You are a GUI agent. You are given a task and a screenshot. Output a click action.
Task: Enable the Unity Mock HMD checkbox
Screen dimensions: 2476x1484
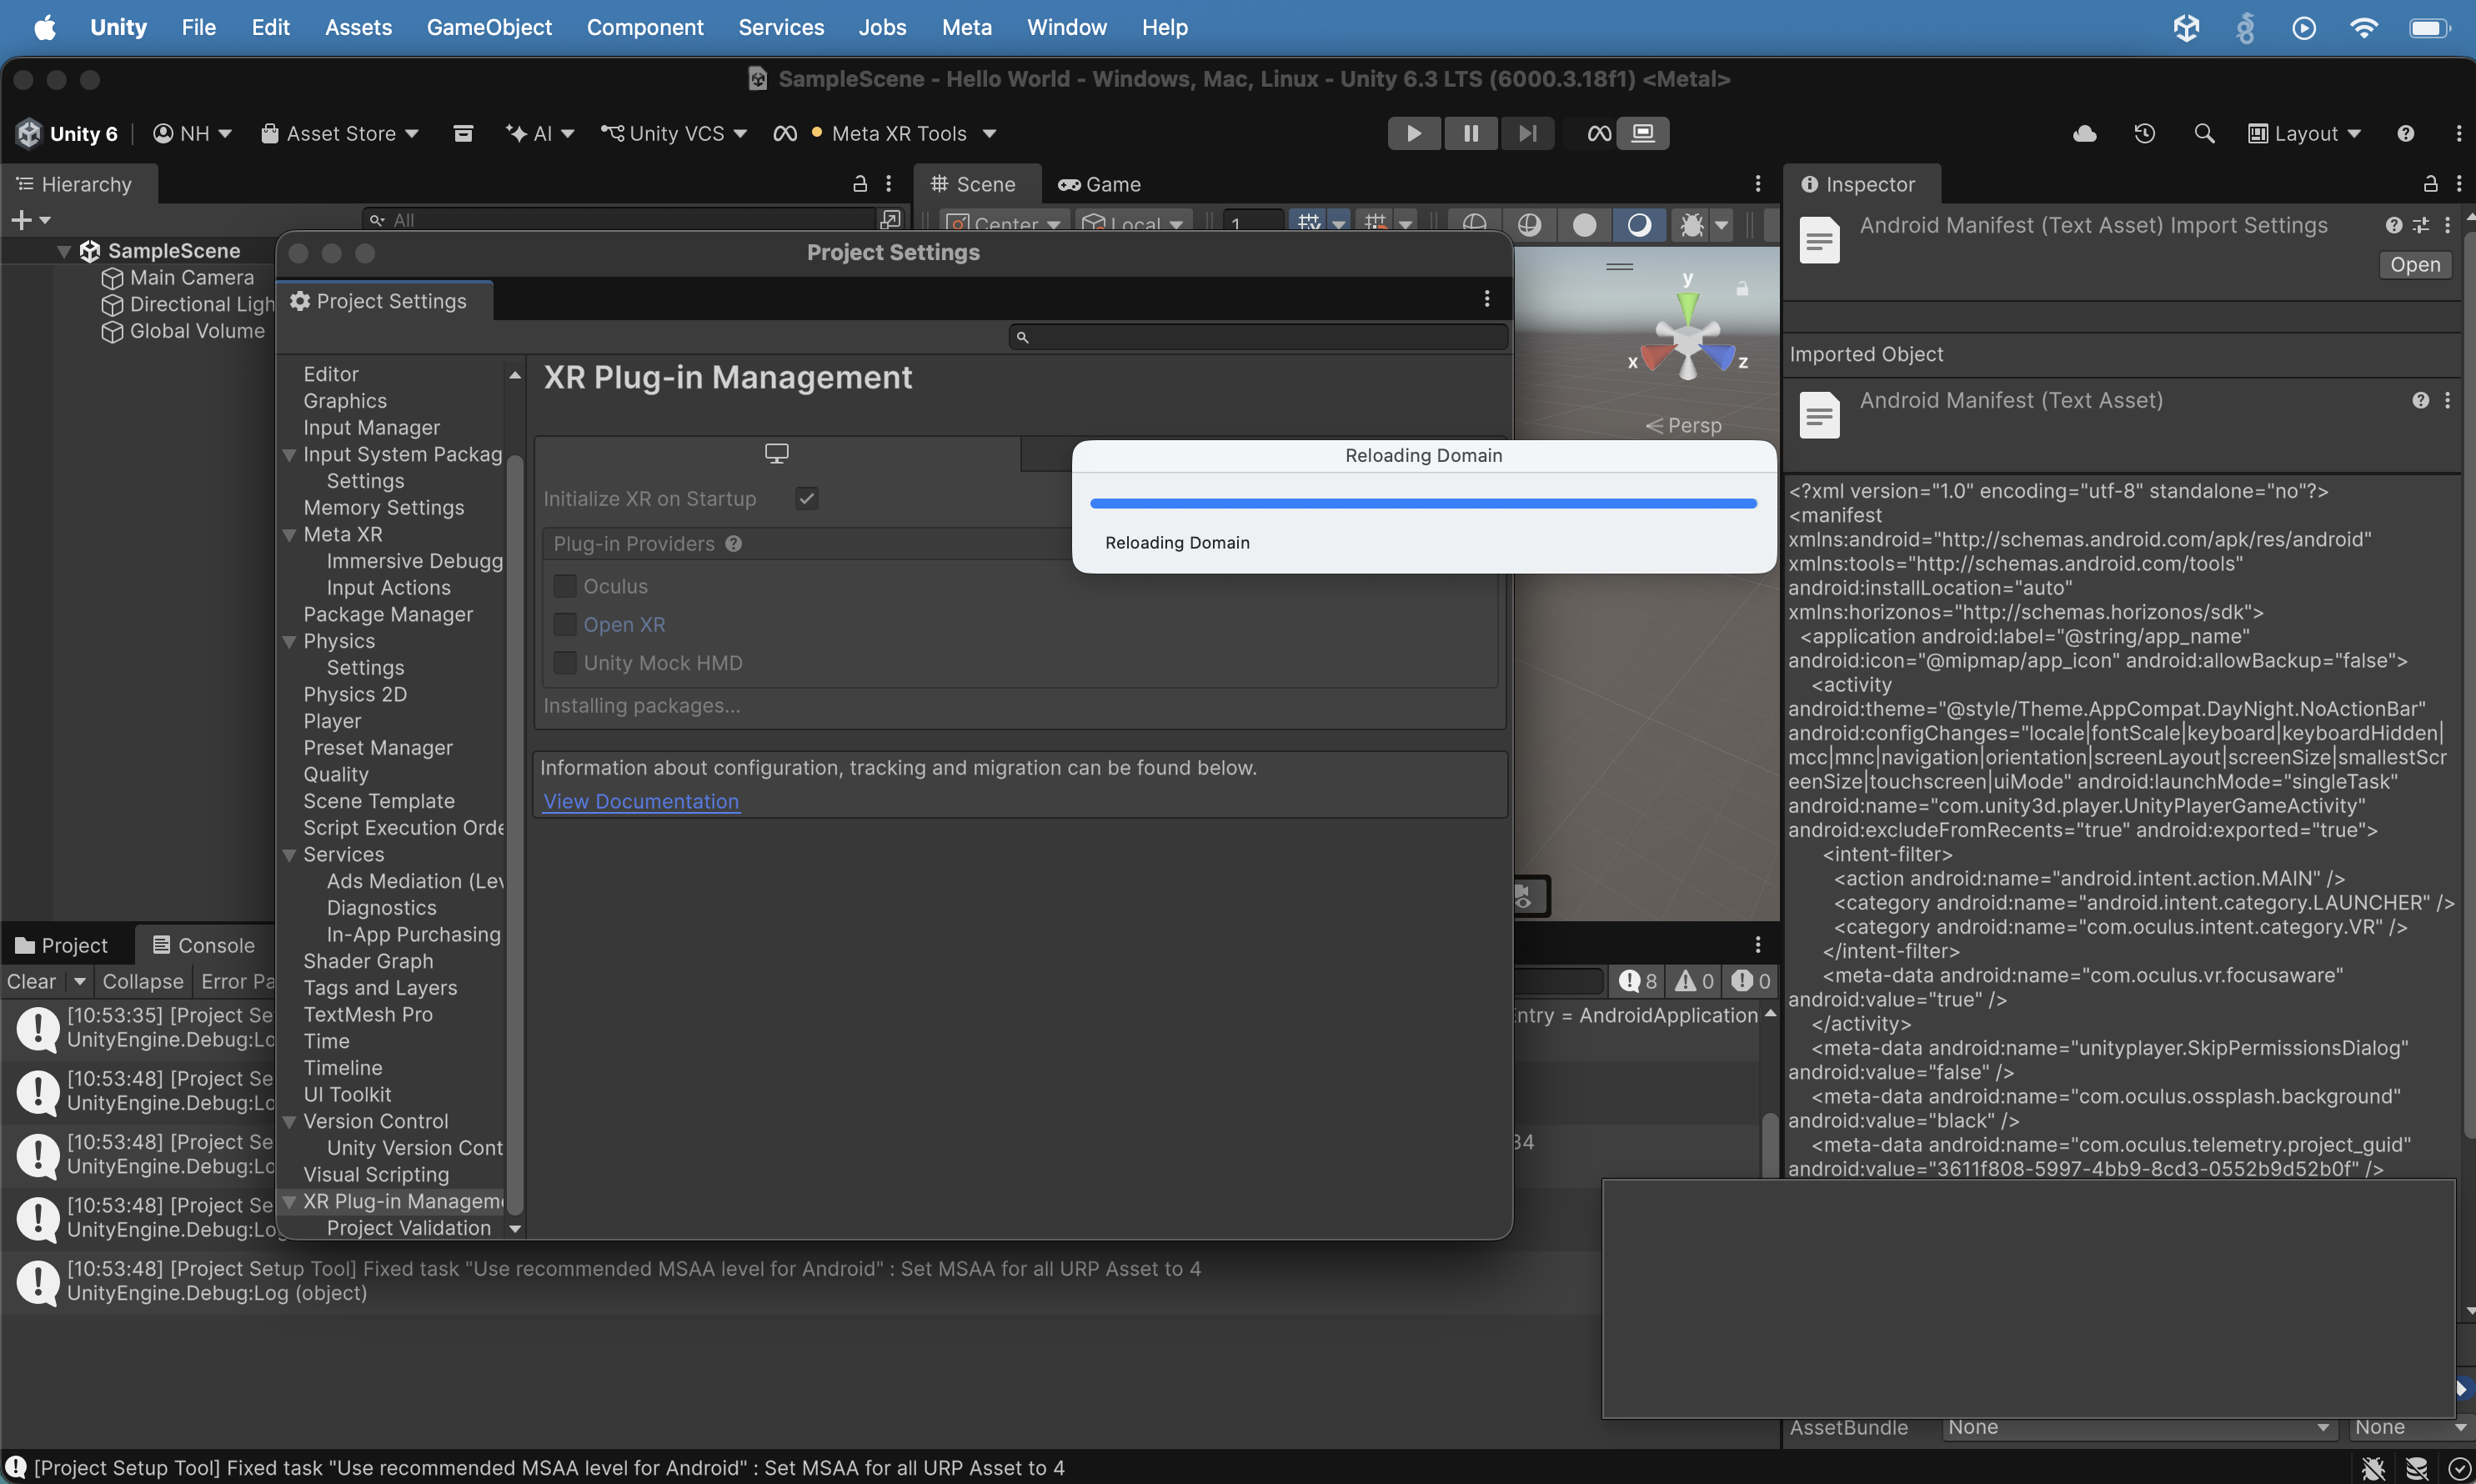pyautogui.click(x=565, y=663)
